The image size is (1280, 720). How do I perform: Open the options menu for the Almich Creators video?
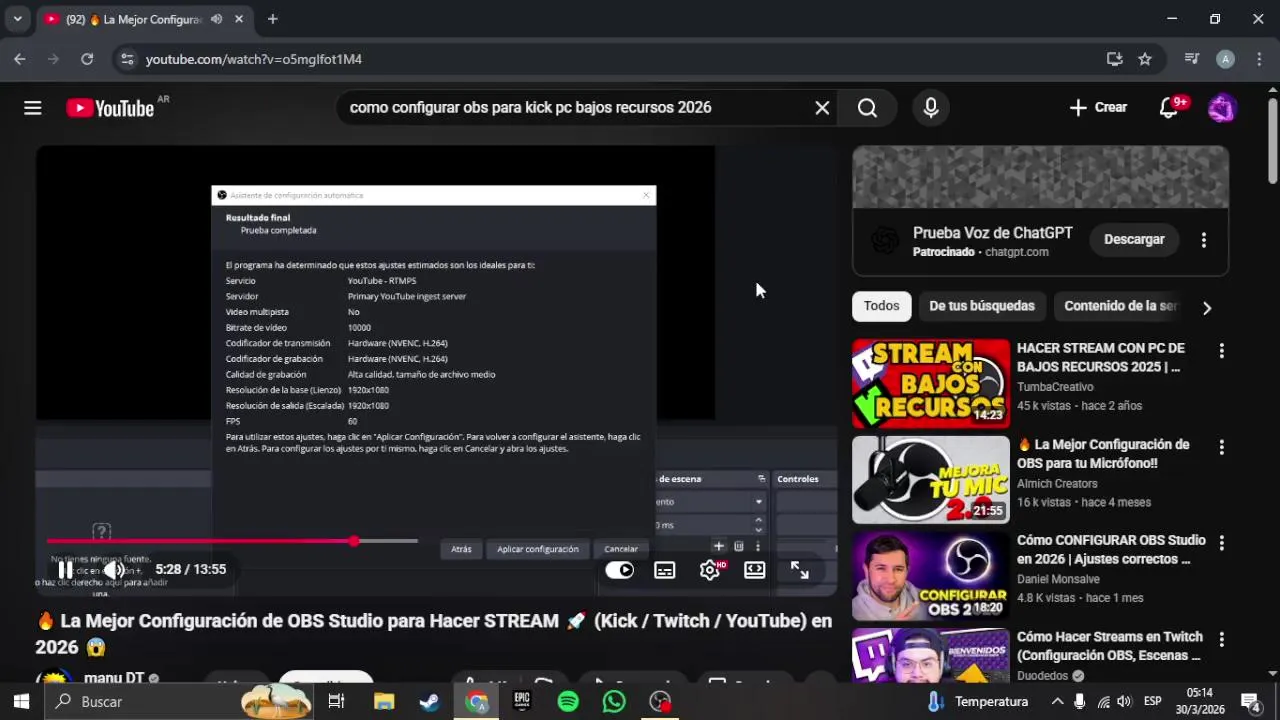click(x=1221, y=447)
